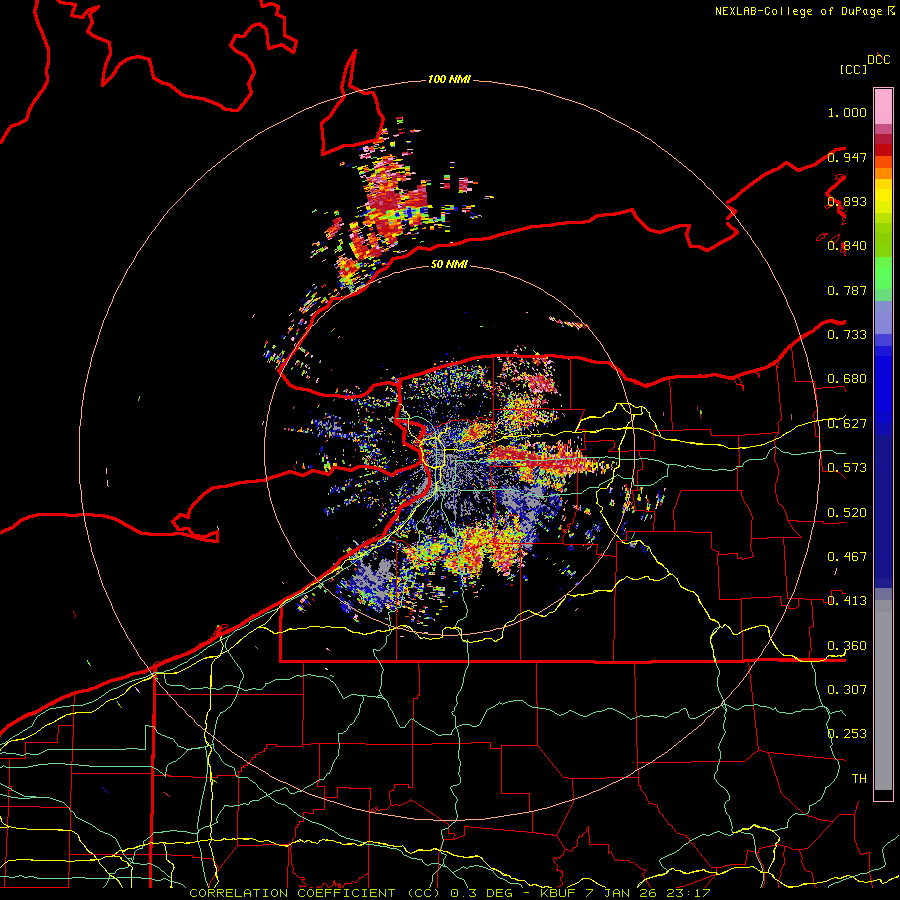Click the 0.360 value on the color scale
The width and height of the screenshot is (900, 900).
pyautogui.click(x=847, y=646)
